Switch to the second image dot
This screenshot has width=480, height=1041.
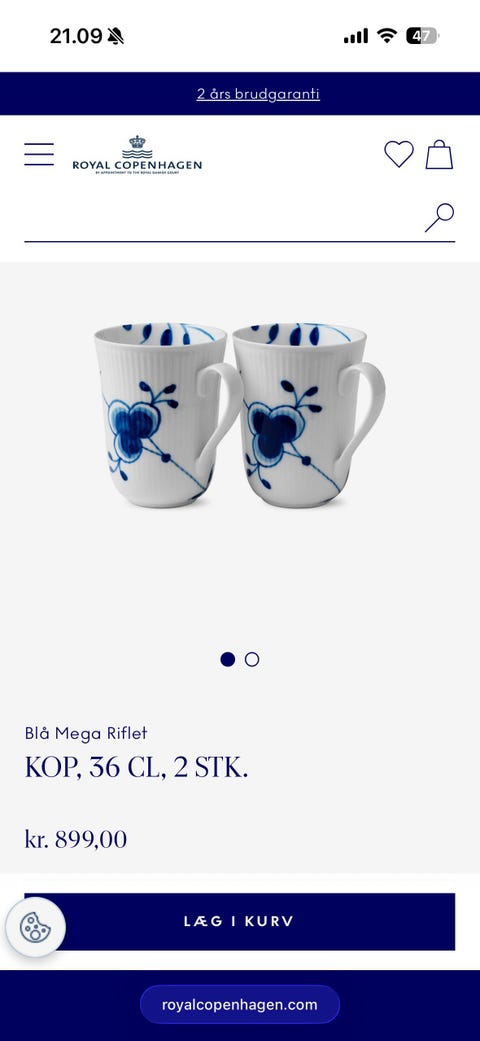click(252, 659)
